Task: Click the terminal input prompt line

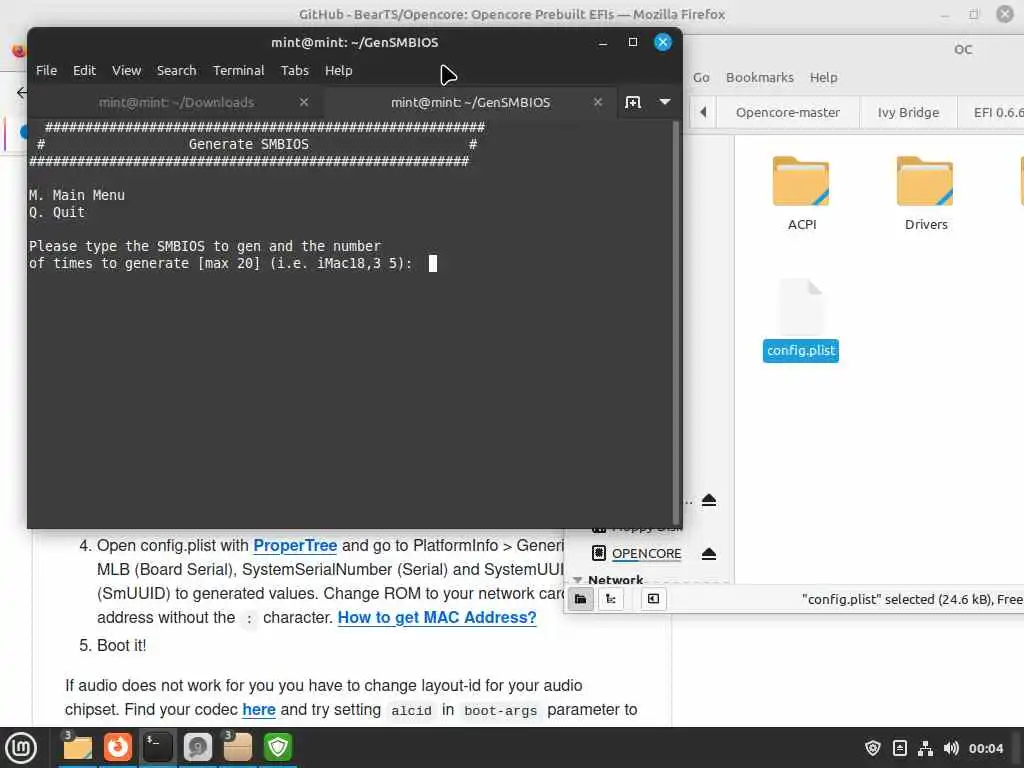Action: tap(232, 263)
